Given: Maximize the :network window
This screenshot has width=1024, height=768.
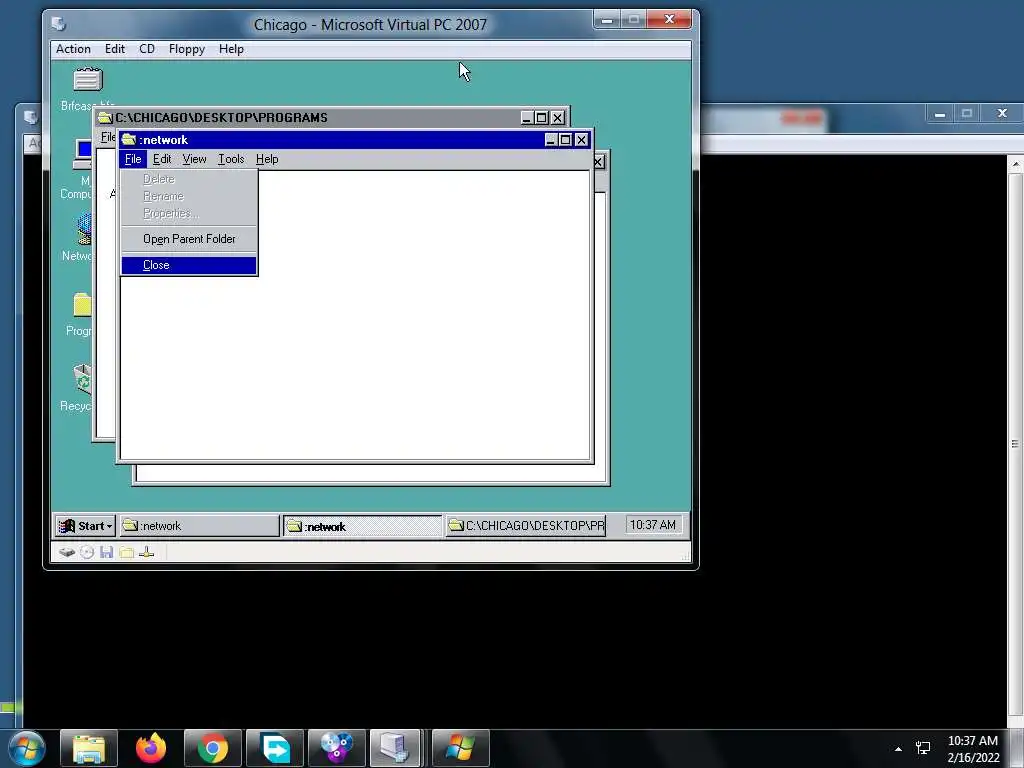Looking at the screenshot, I should click(x=566, y=140).
